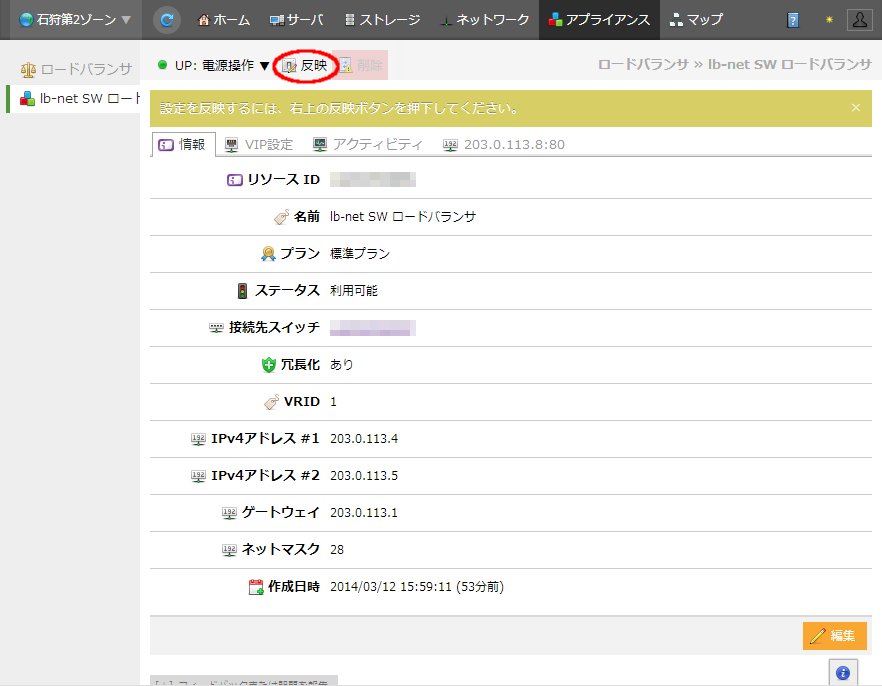Click the yellow star notification icon
Image resolution: width=882 pixels, height=686 pixels.
[x=828, y=20]
